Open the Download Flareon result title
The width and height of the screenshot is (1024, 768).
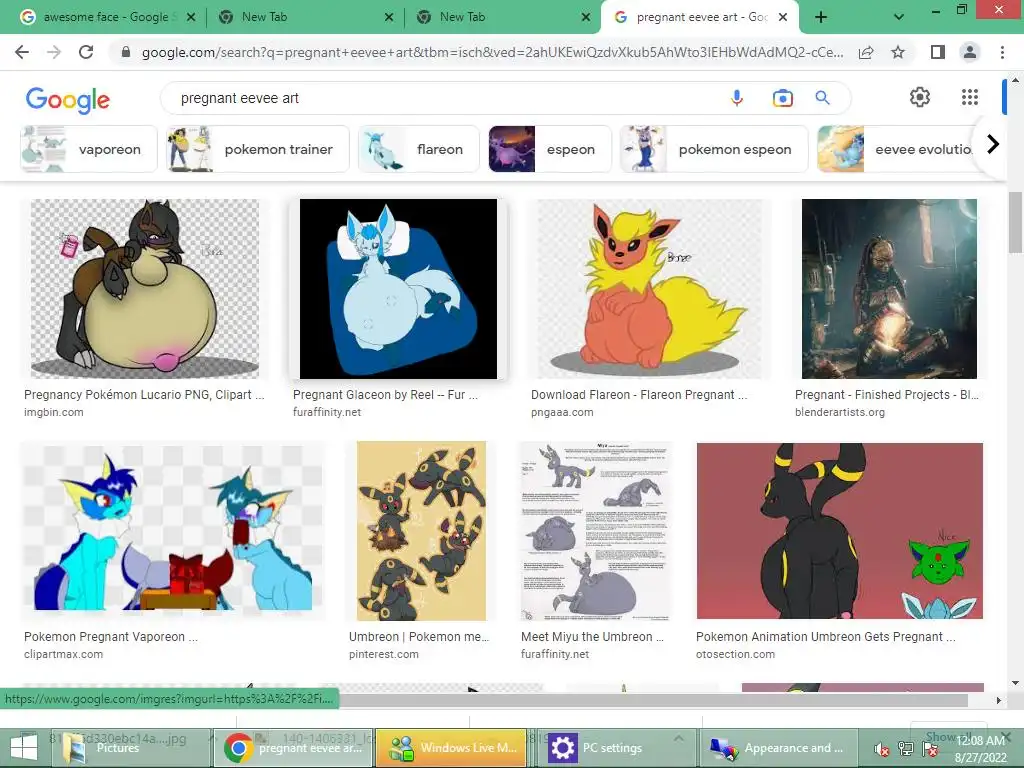[639, 394]
